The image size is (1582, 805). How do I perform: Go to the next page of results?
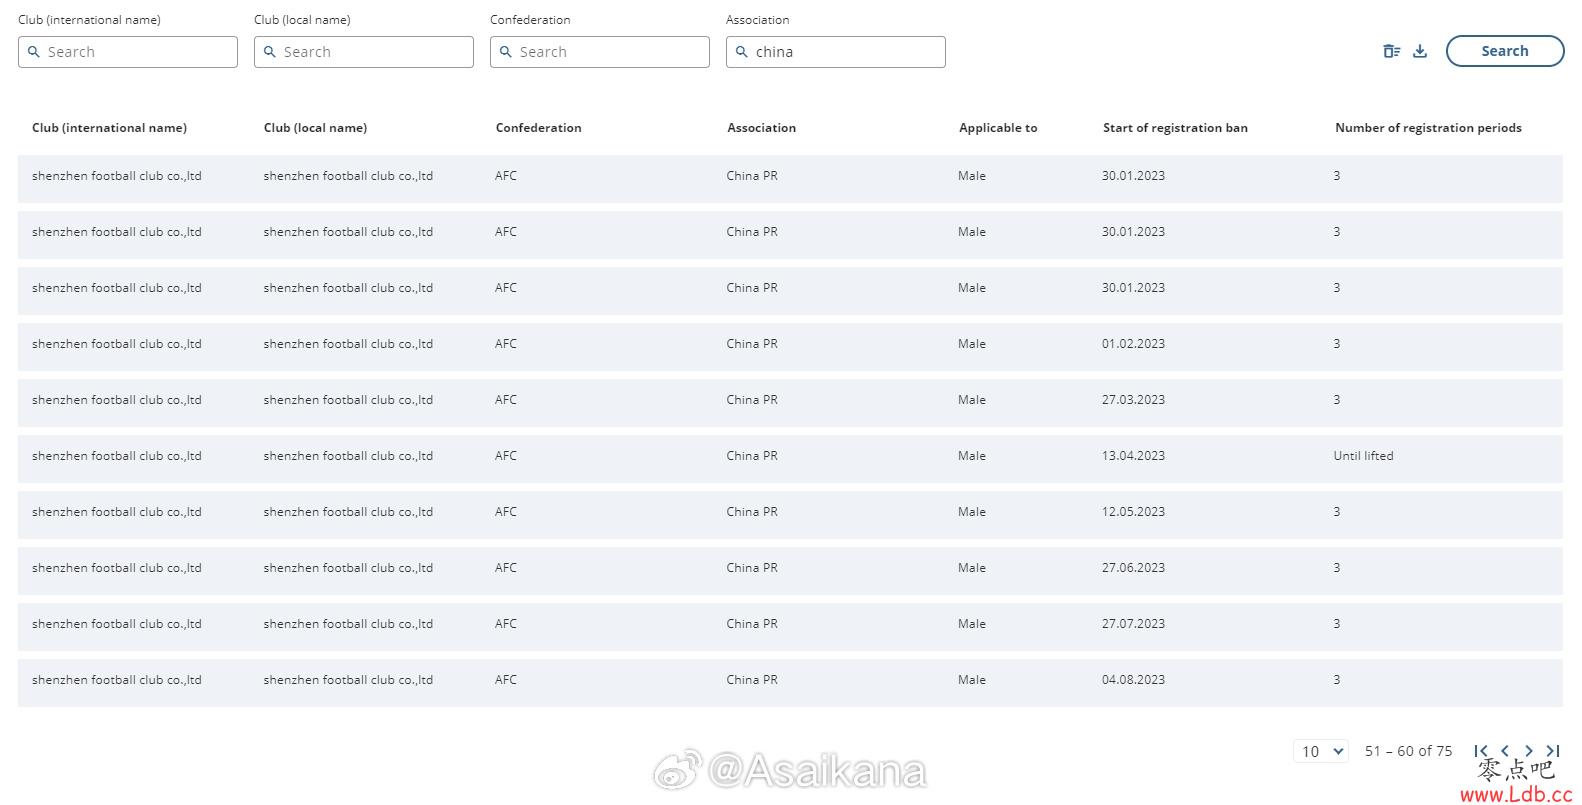(1529, 751)
